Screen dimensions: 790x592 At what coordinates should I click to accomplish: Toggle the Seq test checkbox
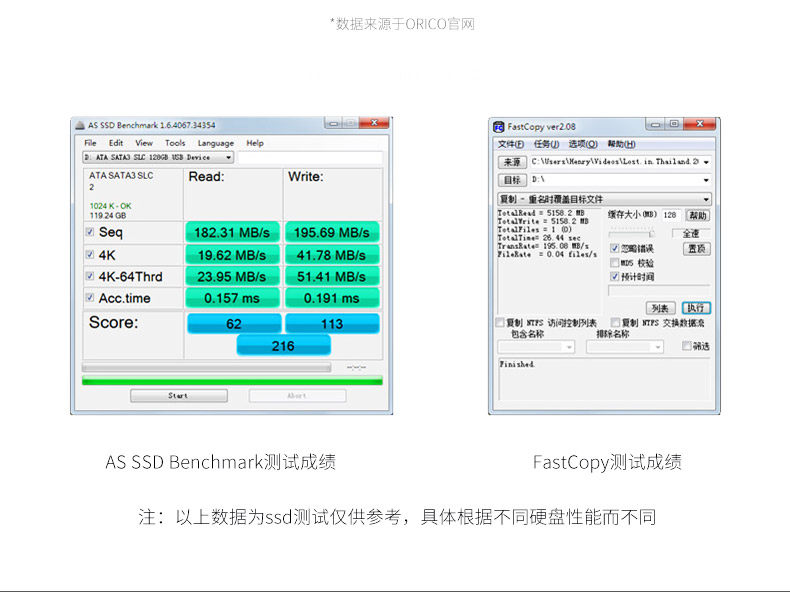(90, 232)
